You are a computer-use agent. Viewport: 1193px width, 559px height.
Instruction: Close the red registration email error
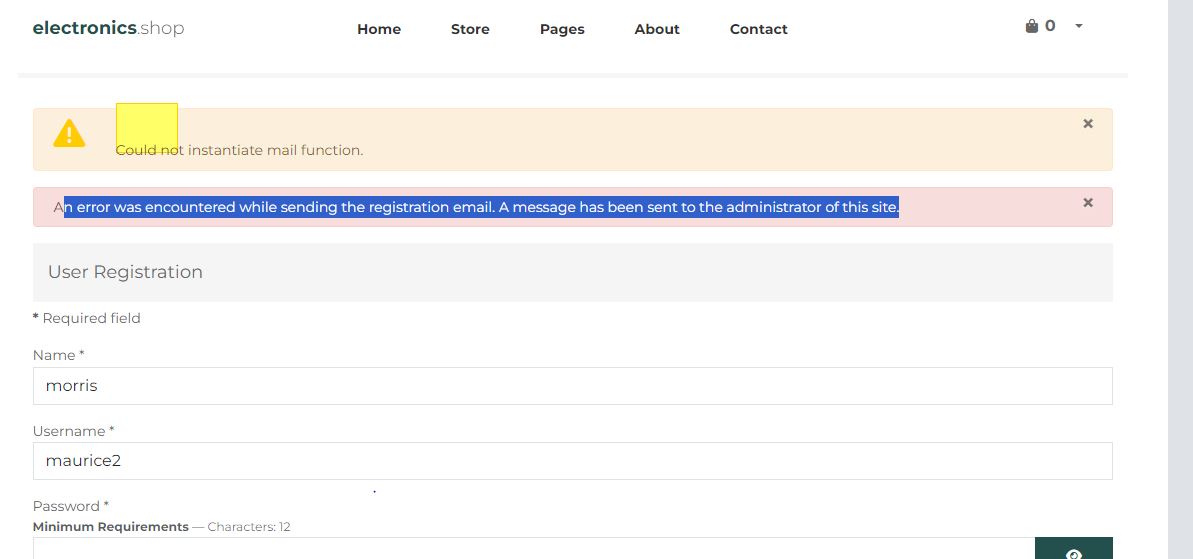point(1088,203)
